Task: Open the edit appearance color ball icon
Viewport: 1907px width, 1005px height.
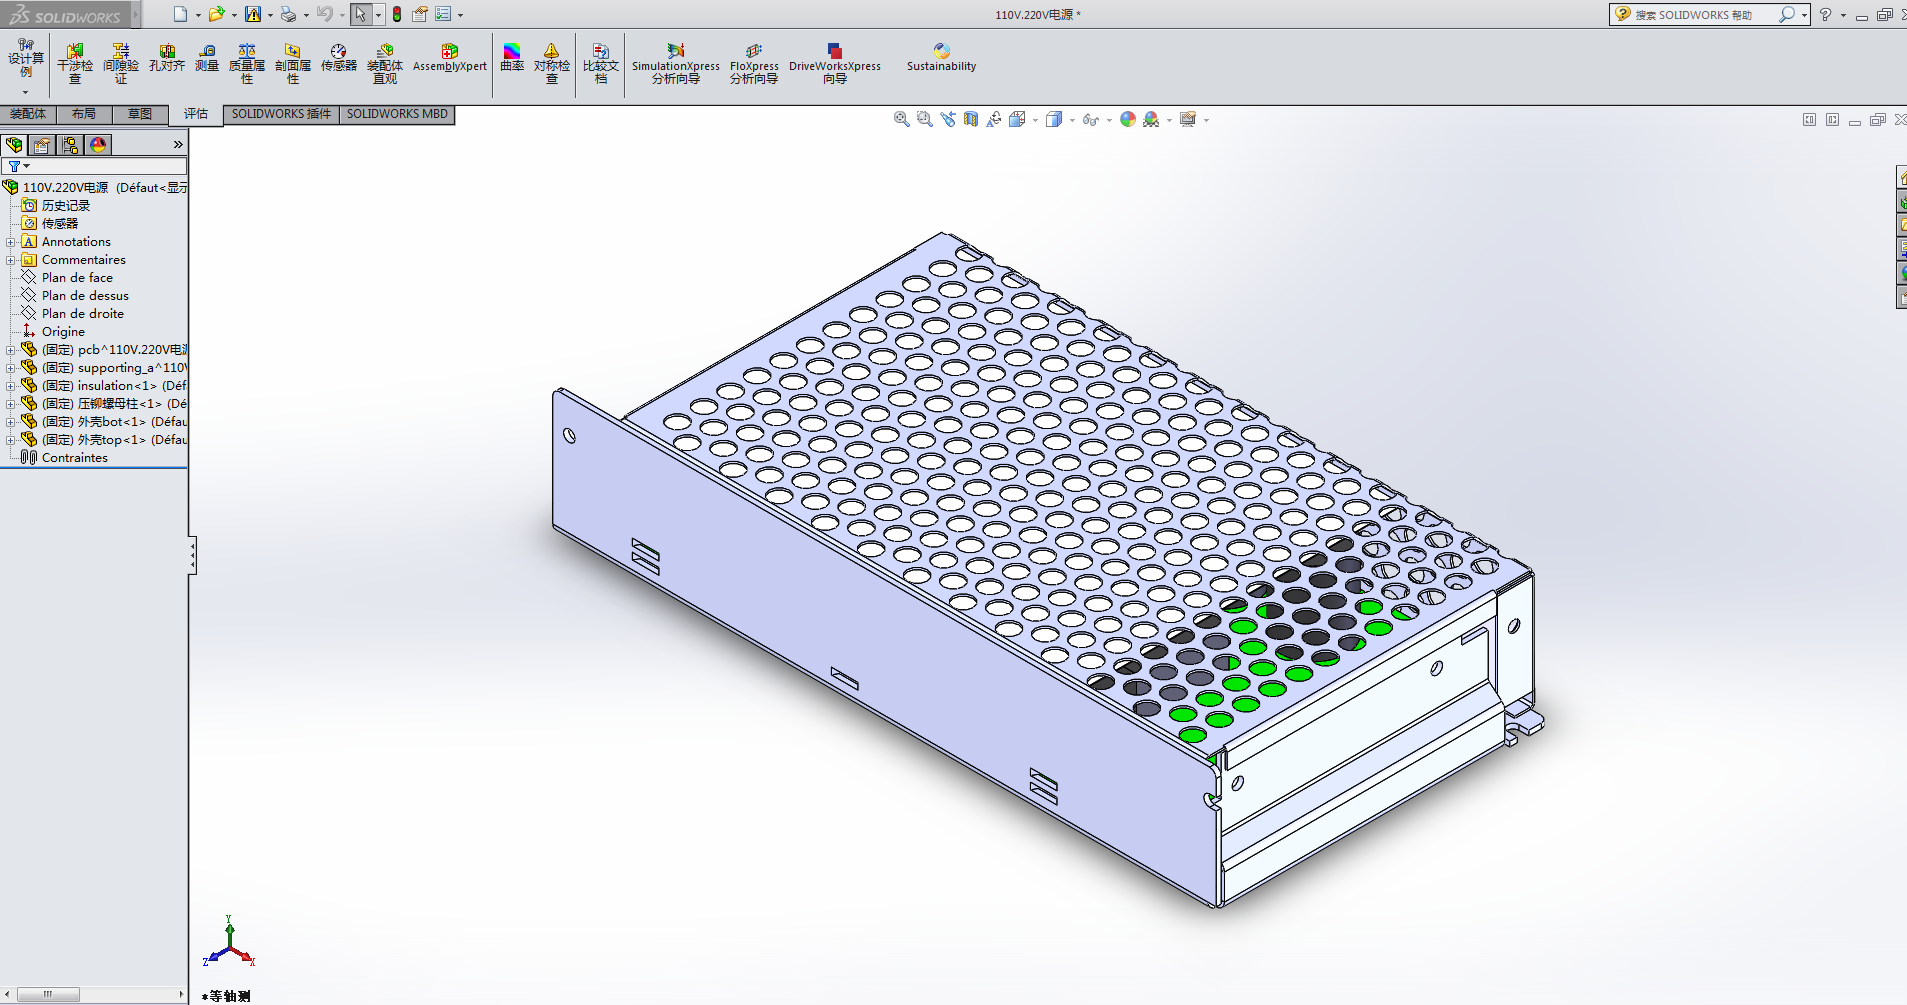Action: point(1128,119)
